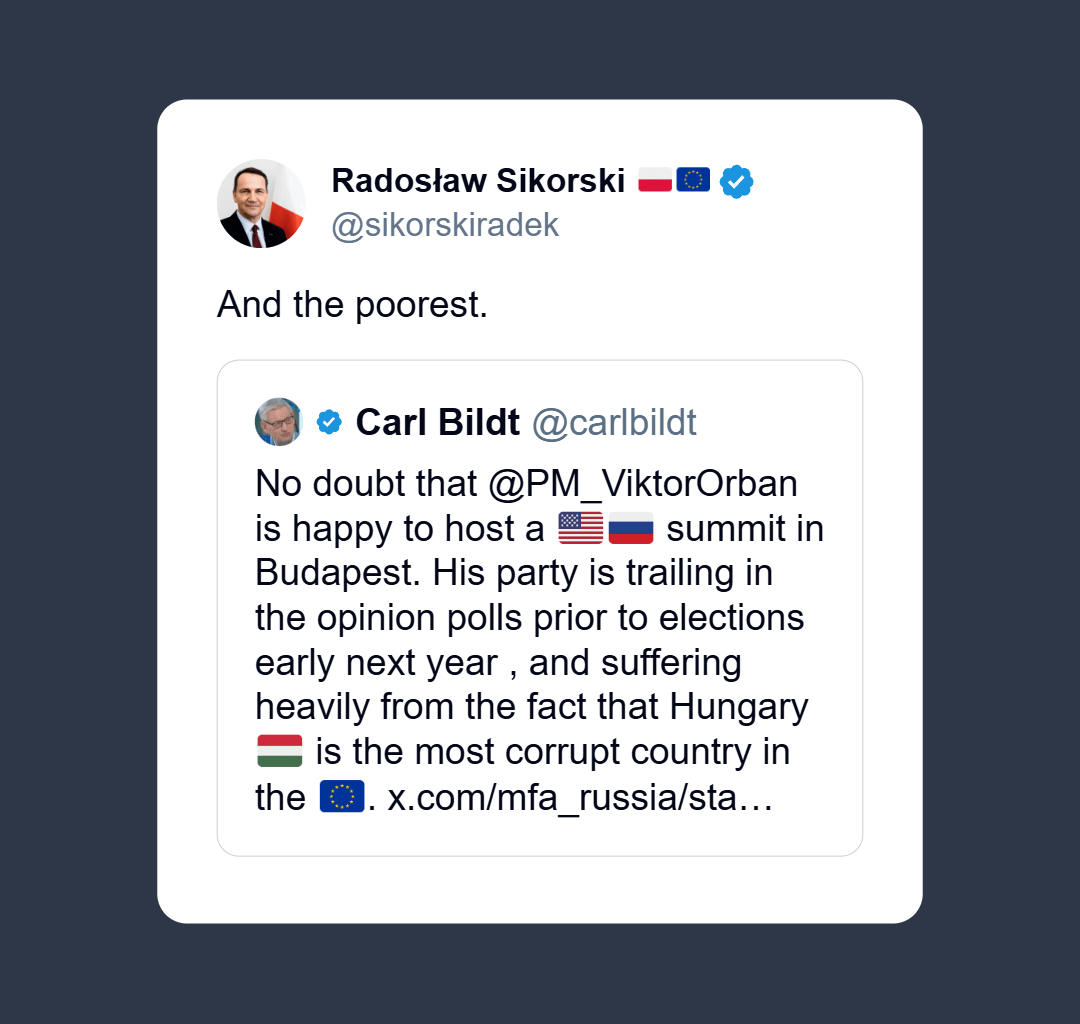
Task: Open the @carlbildt handle
Action: (x=614, y=423)
